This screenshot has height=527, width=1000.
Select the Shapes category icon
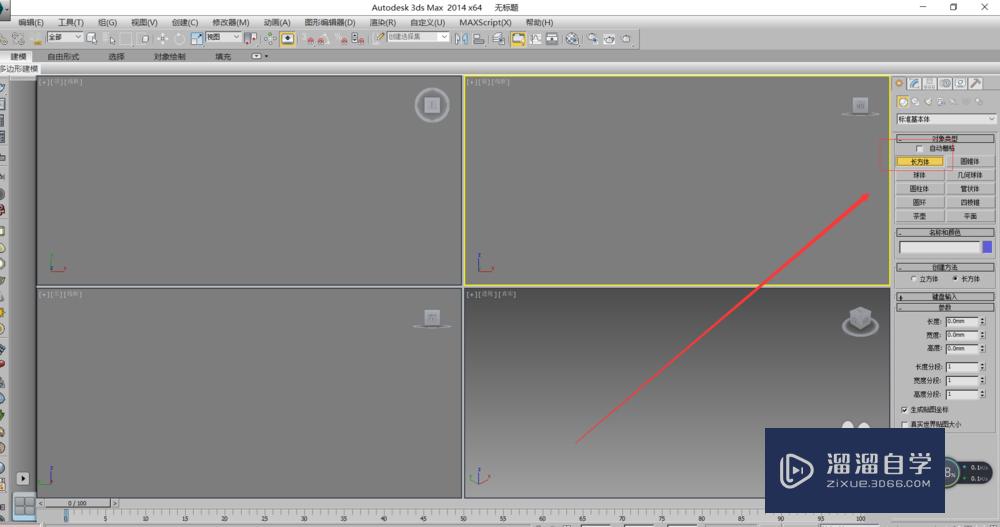[x=916, y=101]
